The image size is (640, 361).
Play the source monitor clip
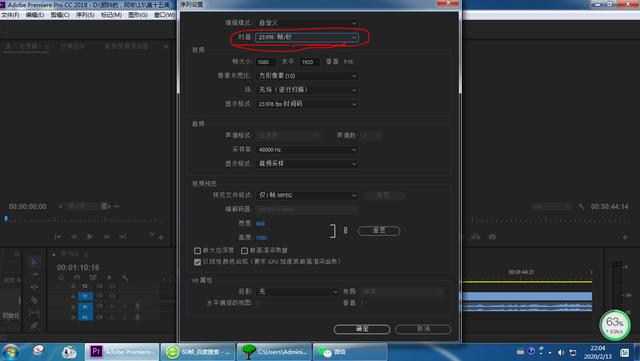point(90,236)
